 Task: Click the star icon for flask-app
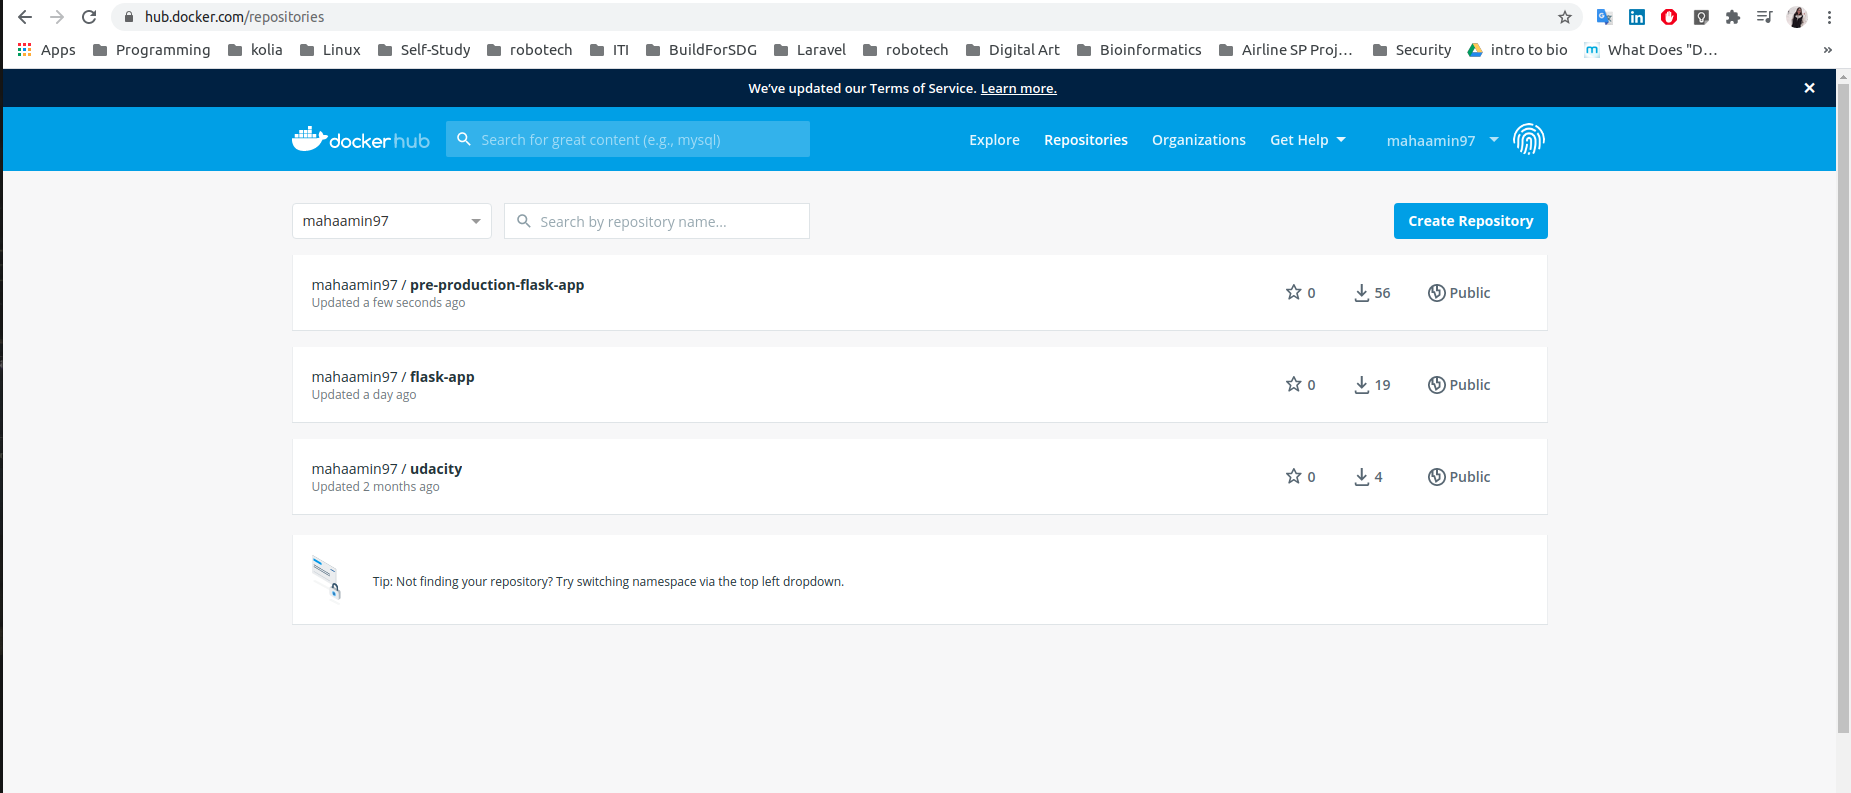click(x=1293, y=384)
